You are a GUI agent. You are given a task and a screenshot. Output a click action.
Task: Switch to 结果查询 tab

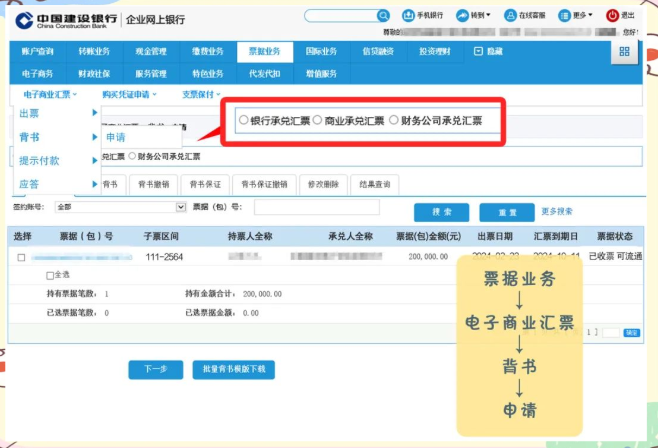coord(375,185)
